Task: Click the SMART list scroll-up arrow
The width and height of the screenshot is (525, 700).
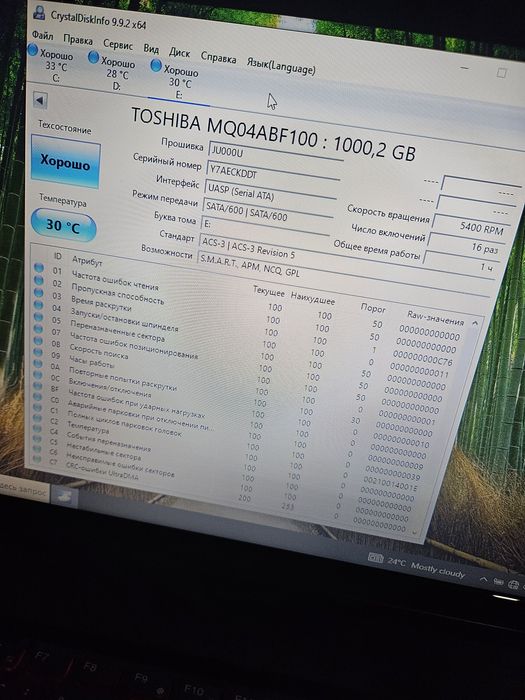Action: click(x=475, y=322)
